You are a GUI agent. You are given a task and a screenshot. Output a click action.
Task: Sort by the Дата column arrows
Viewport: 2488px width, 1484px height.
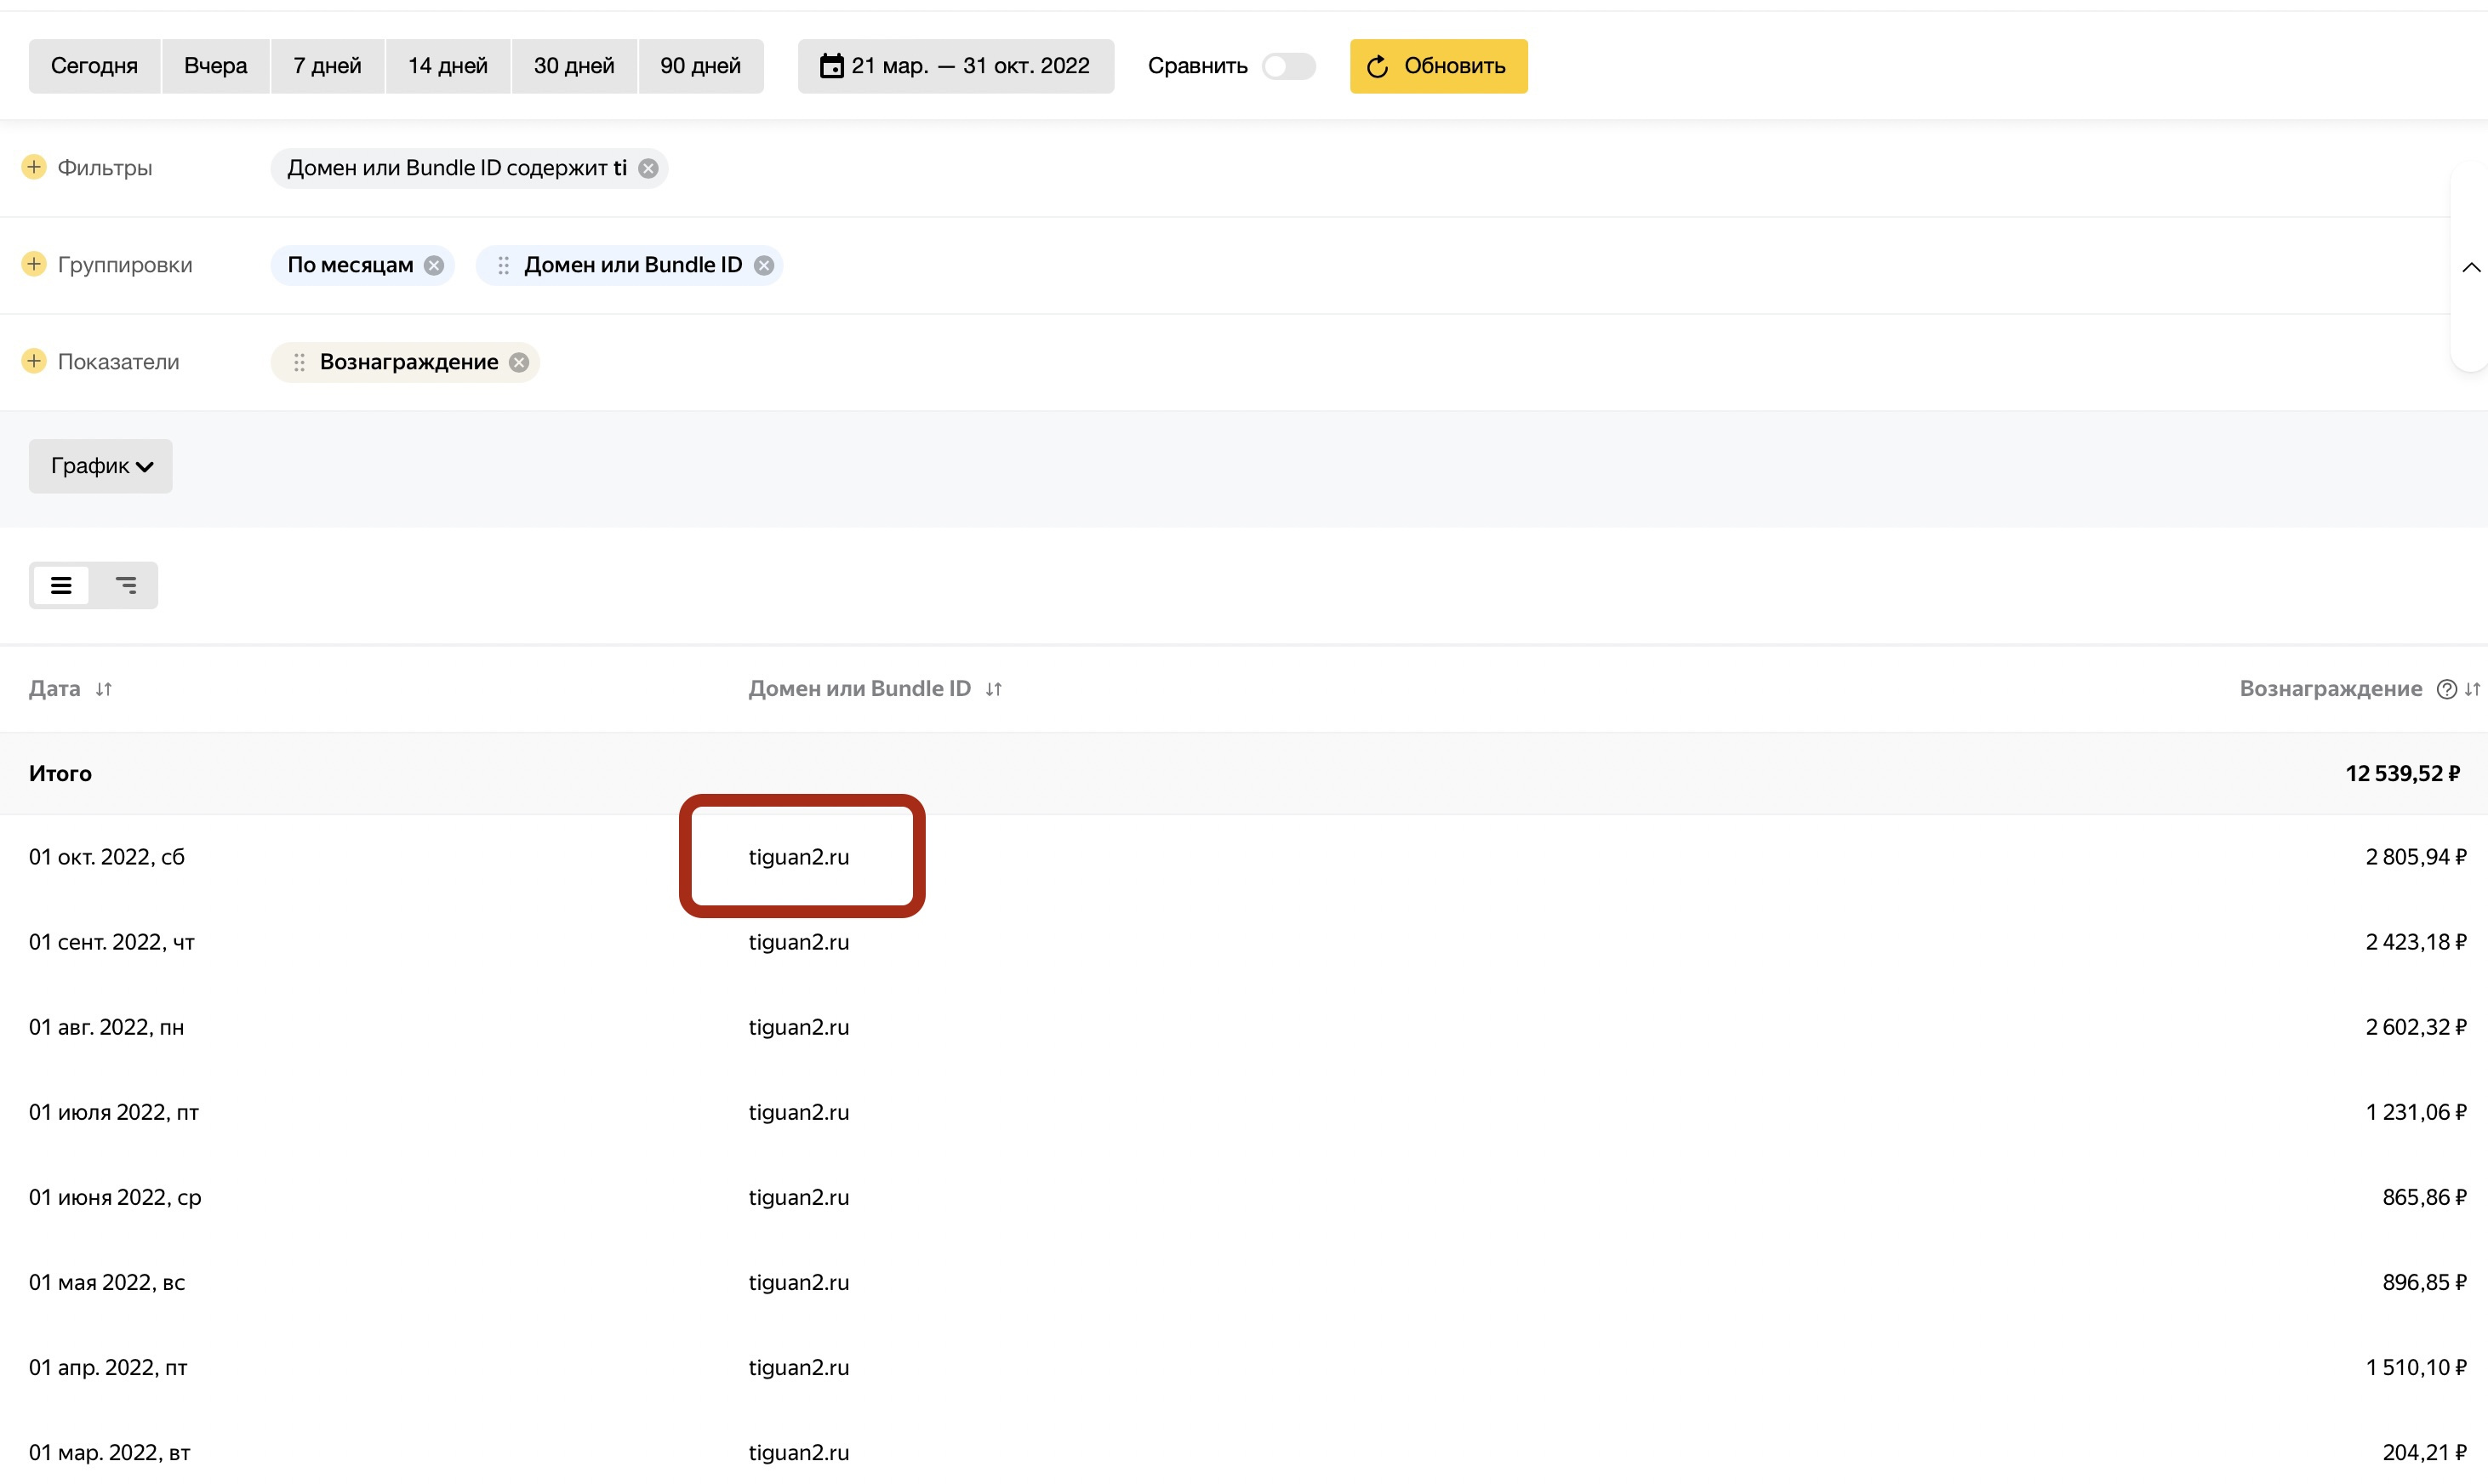[x=104, y=689]
